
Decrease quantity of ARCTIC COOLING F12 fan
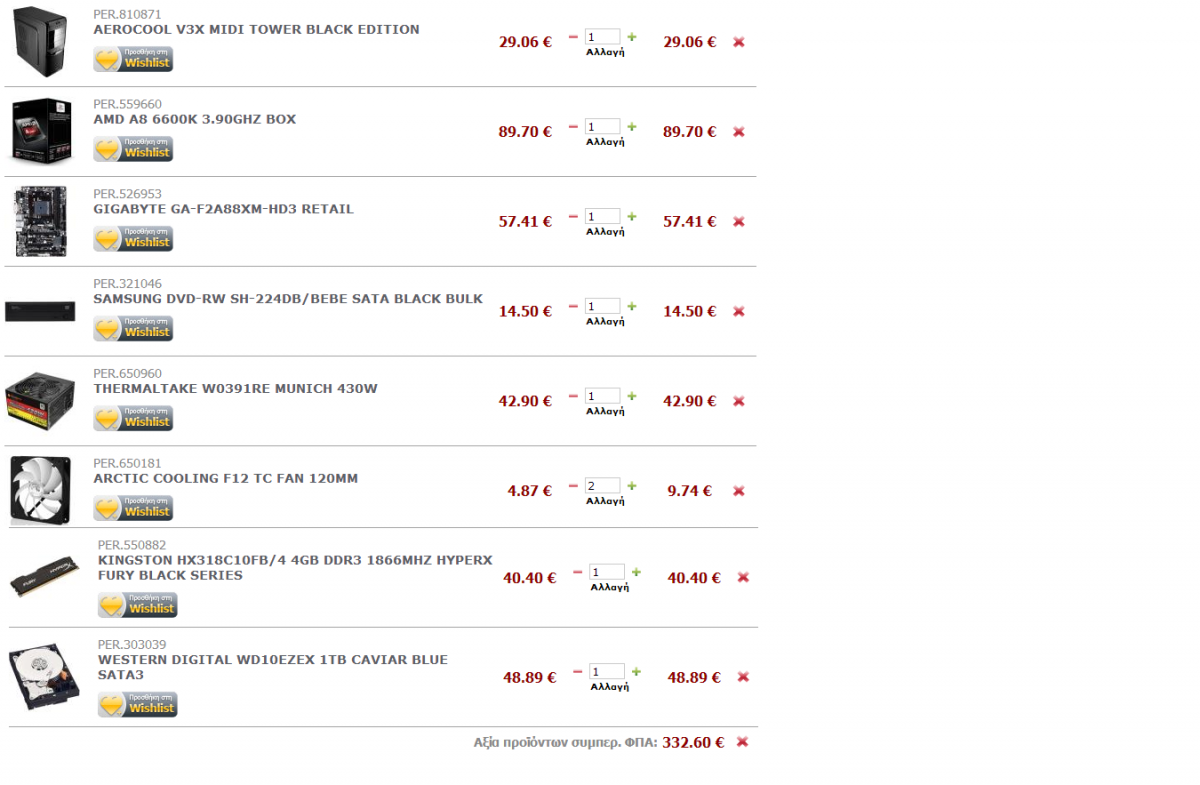point(573,486)
